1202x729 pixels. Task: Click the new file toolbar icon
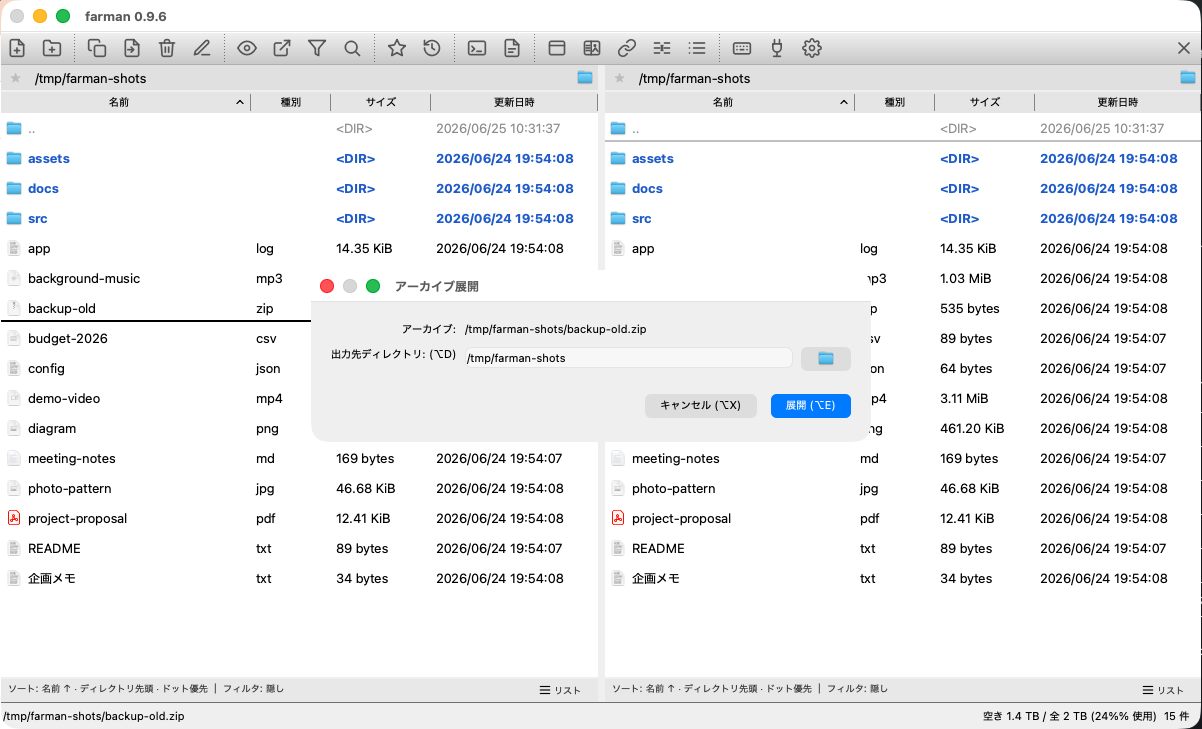[17, 48]
